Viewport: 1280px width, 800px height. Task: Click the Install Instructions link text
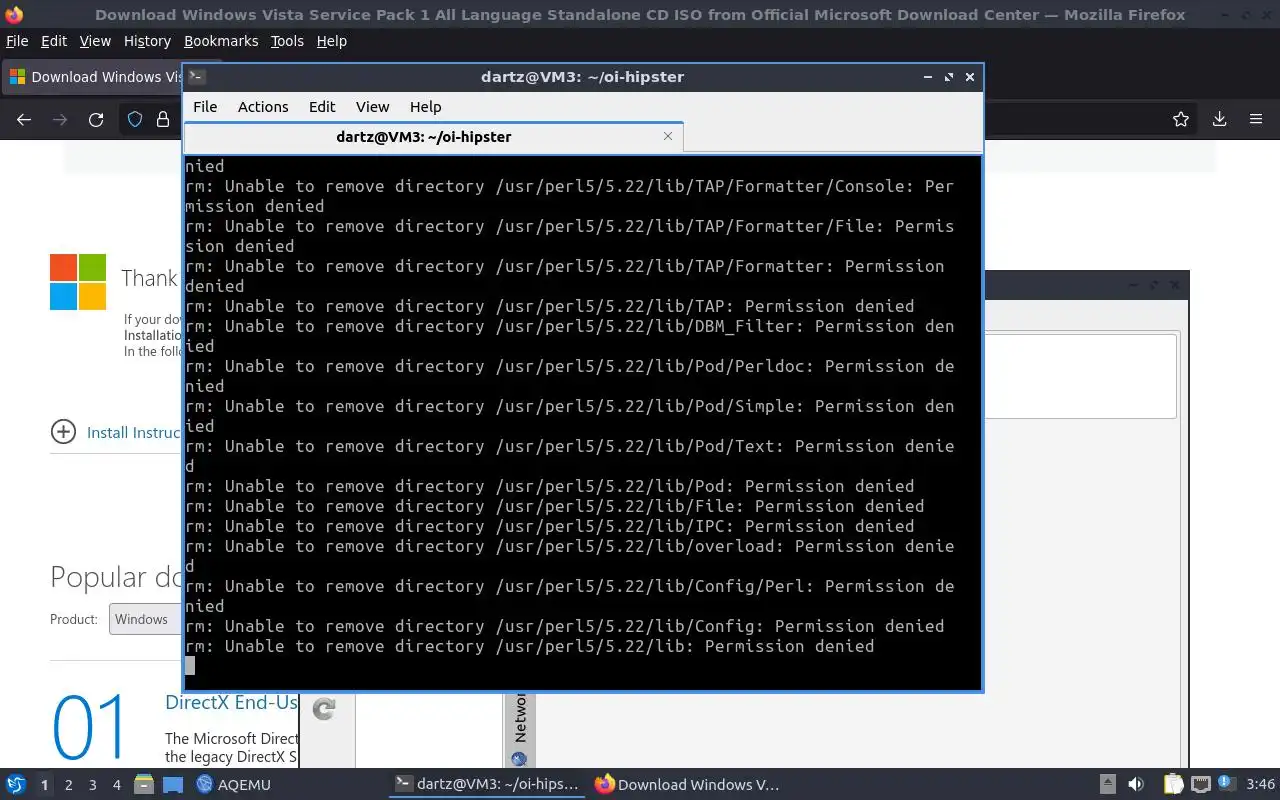click(x=133, y=433)
